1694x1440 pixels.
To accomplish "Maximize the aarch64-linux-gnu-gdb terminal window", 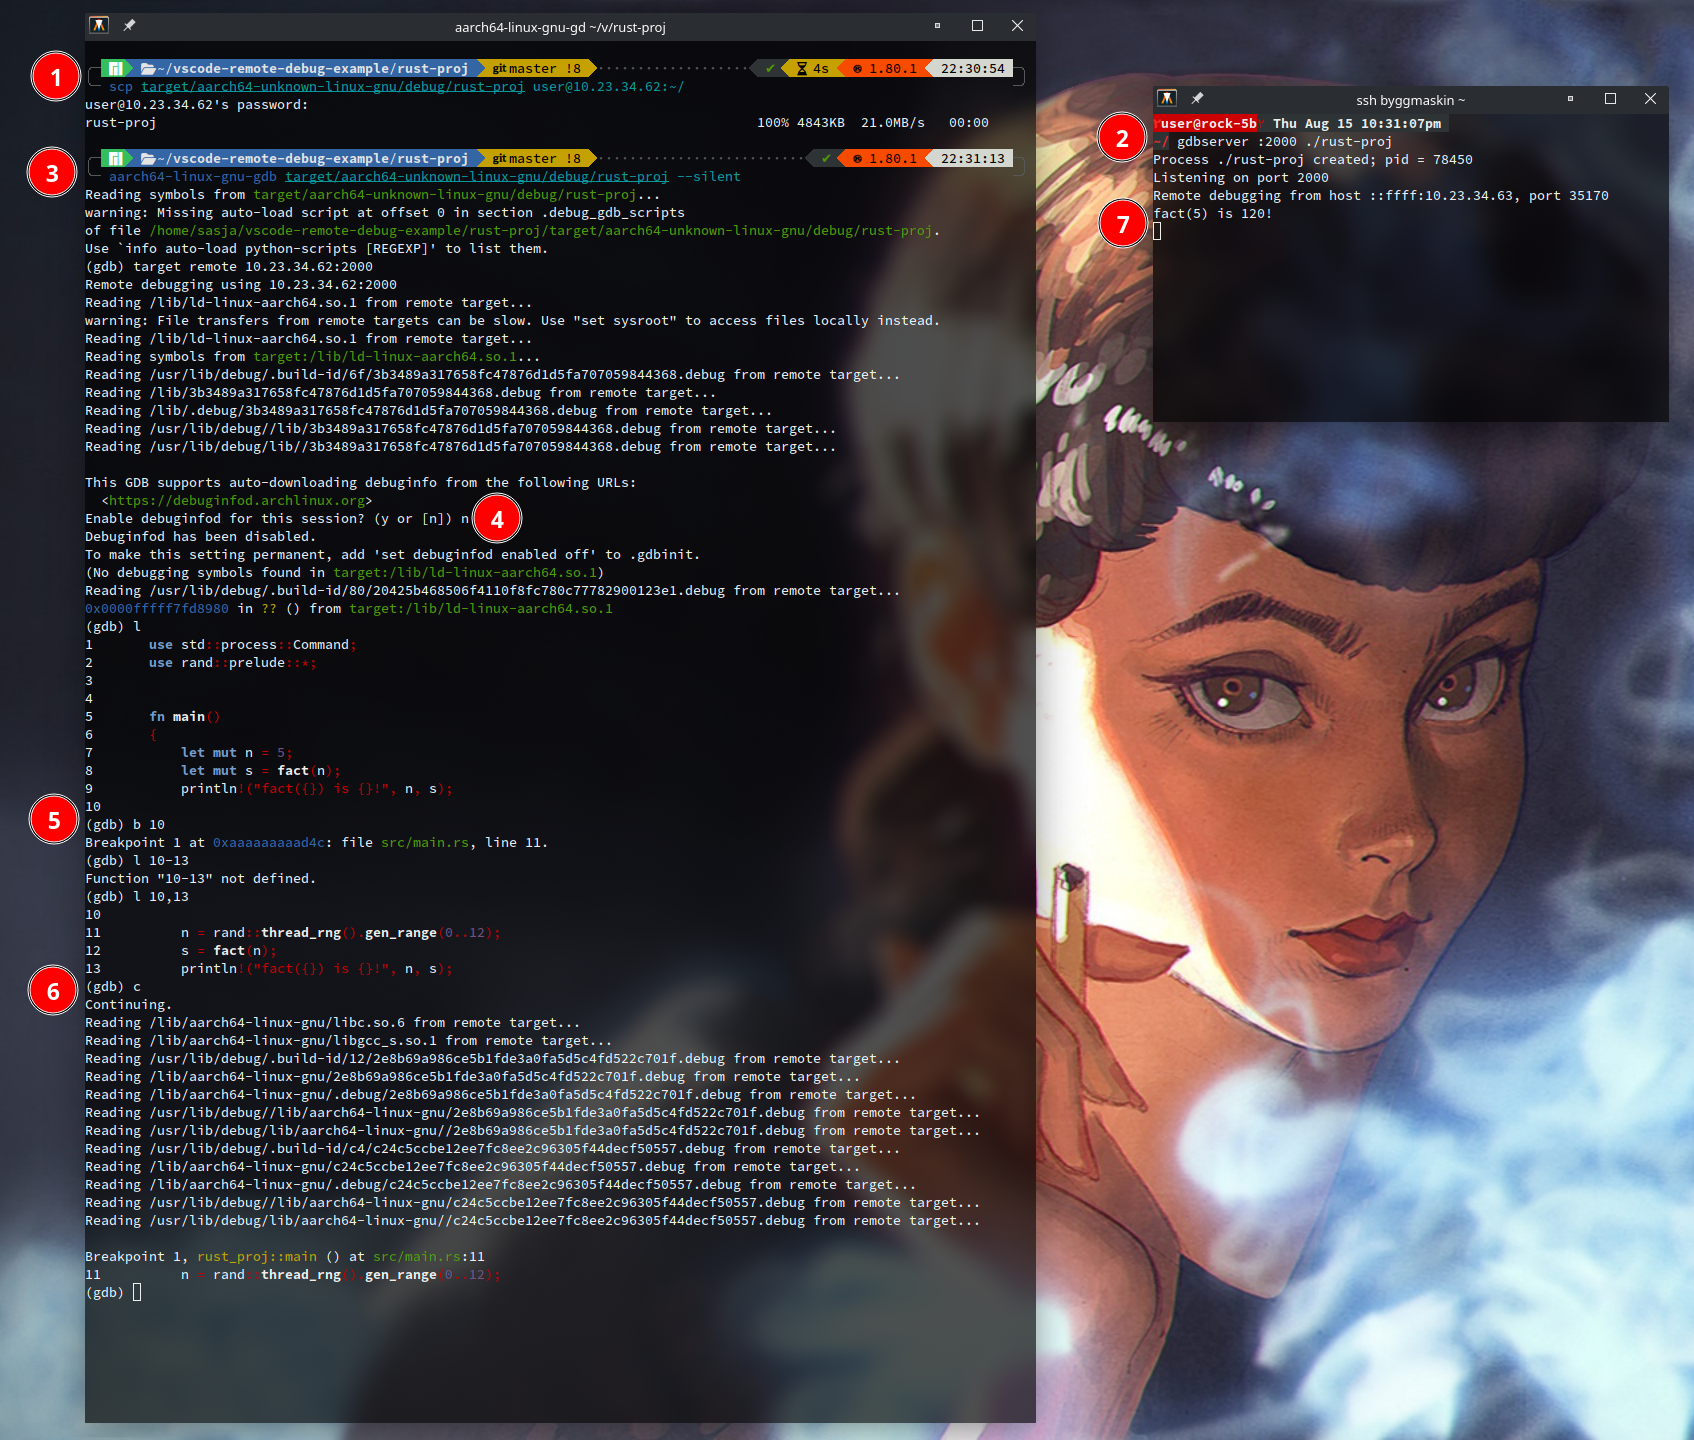I will pos(977,25).
